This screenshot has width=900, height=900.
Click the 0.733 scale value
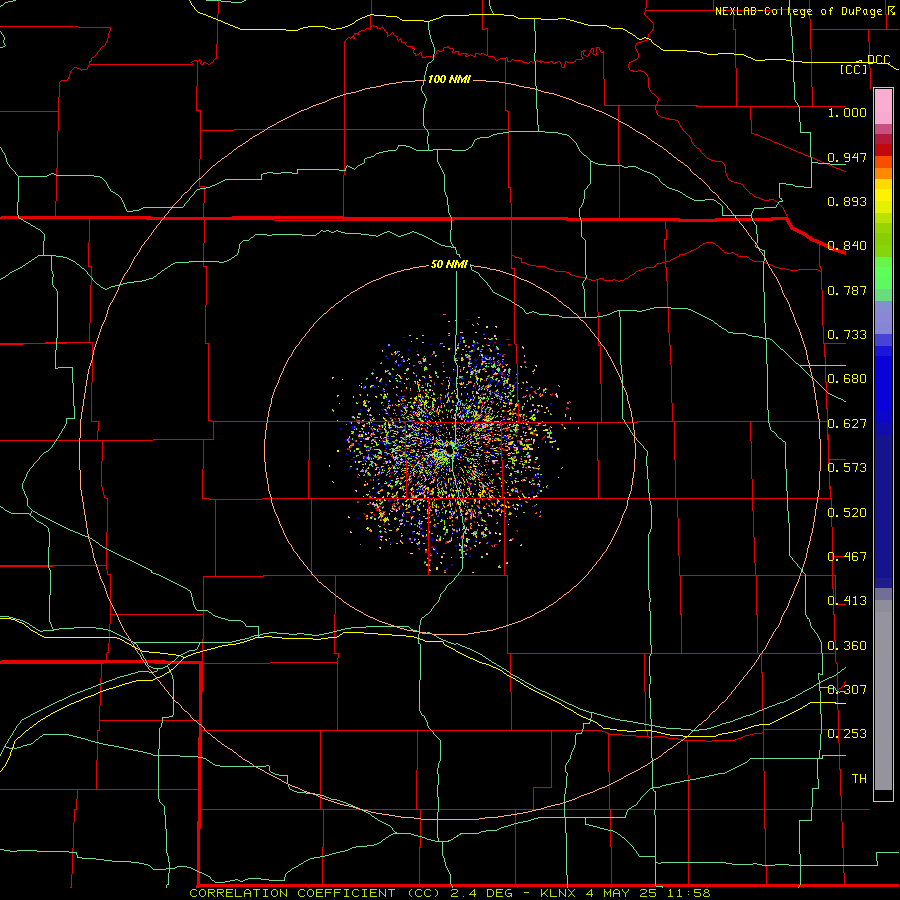click(847, 335)
